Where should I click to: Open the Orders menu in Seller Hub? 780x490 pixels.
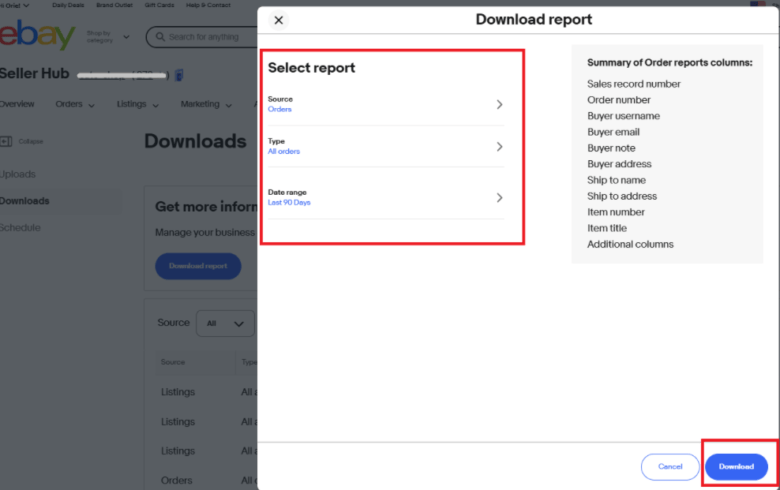(x=75, y=104)
